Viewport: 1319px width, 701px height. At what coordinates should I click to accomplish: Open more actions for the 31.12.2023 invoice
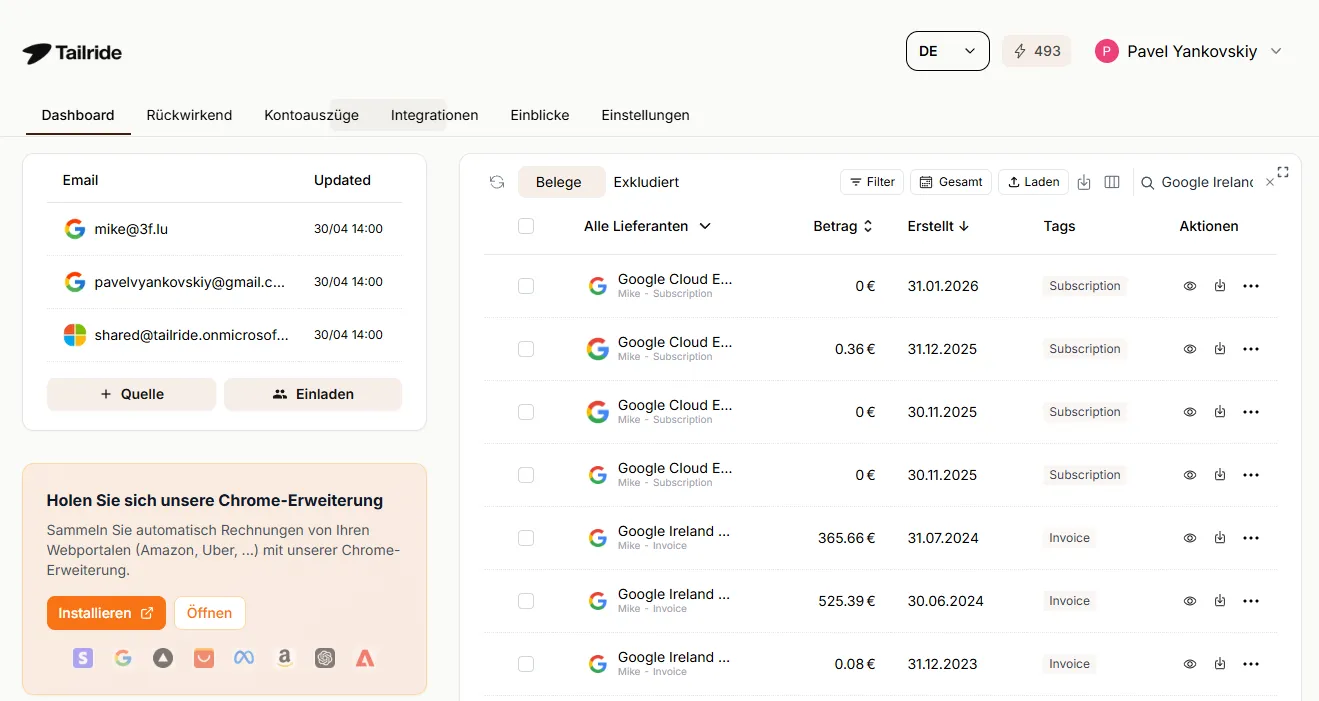click(x=1251, y=664)
